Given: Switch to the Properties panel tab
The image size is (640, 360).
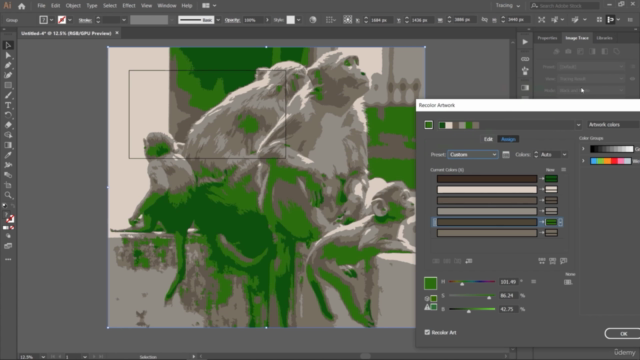Looking at the screenshot, I should pos(547,38).
